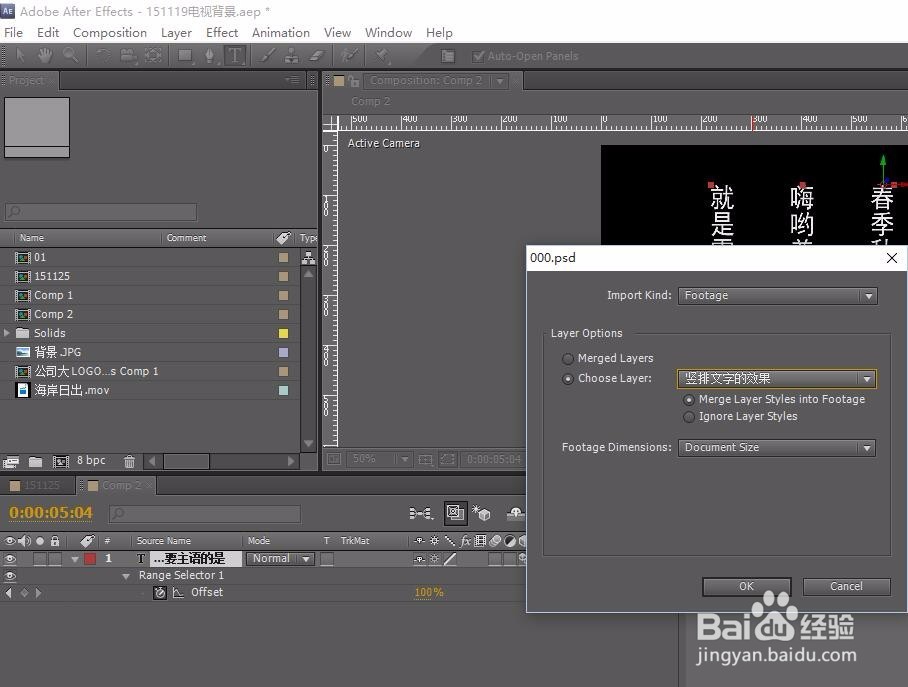908x687 pixels.
Task: Select the Rectangle shape tool
Action: pyautogui.click(x=185, y=56)
